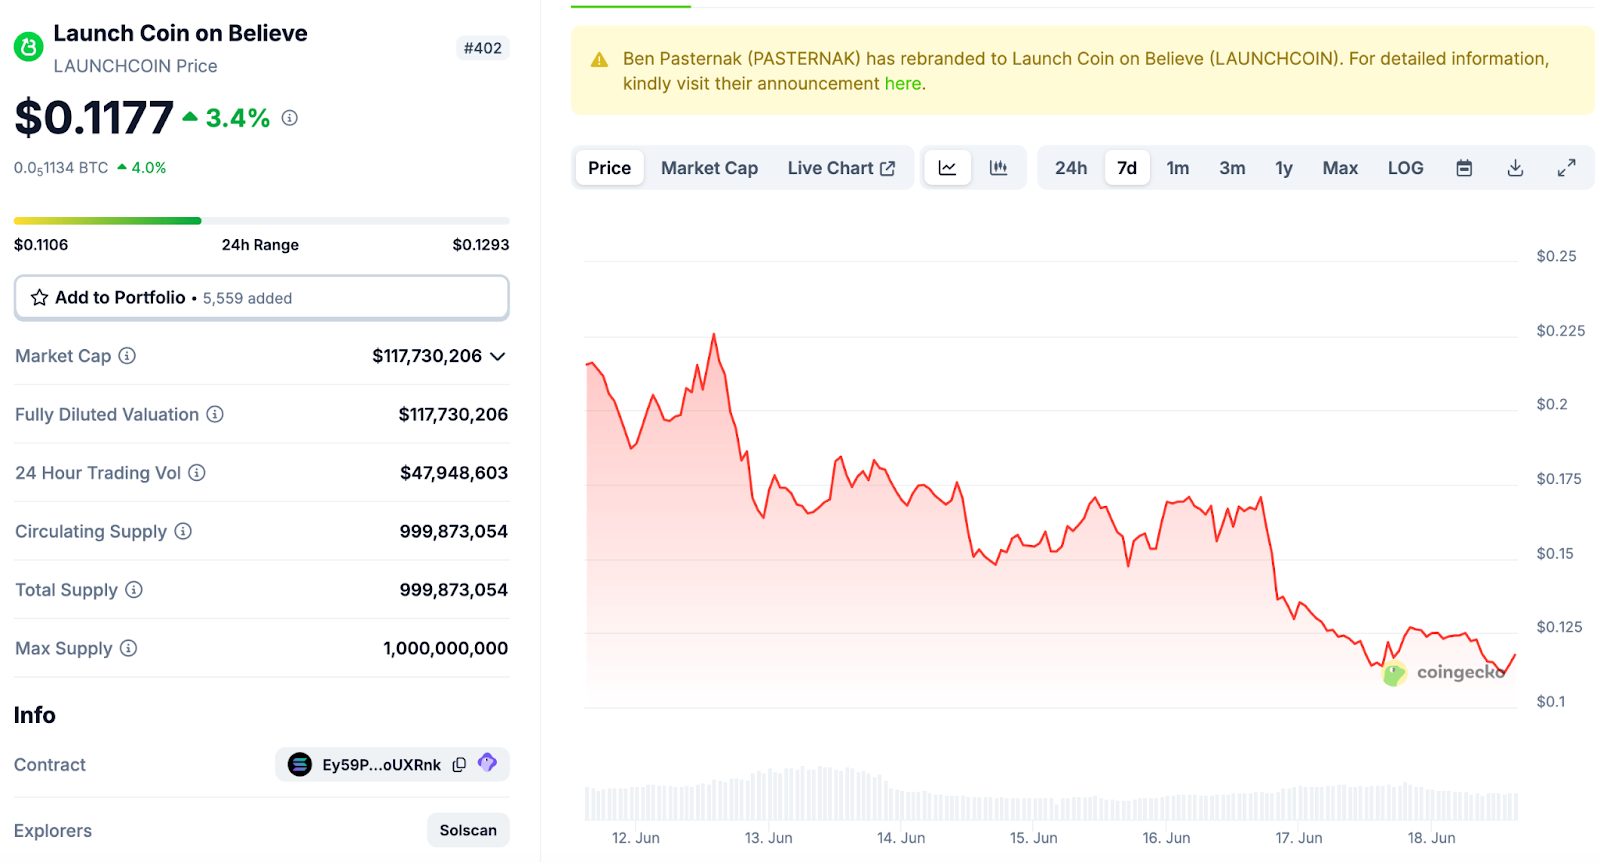Click the yellow warning triangle icon
The width and height of the screenshot is (1600, 862).
600,60
